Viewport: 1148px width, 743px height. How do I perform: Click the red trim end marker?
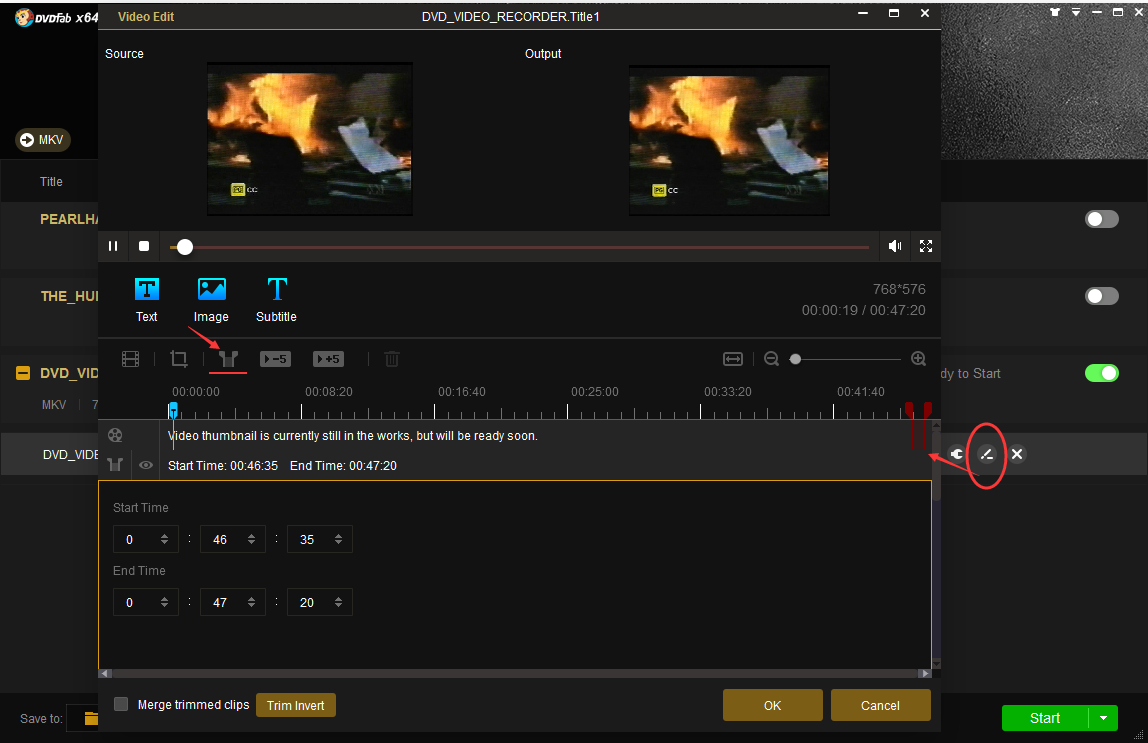928,408
